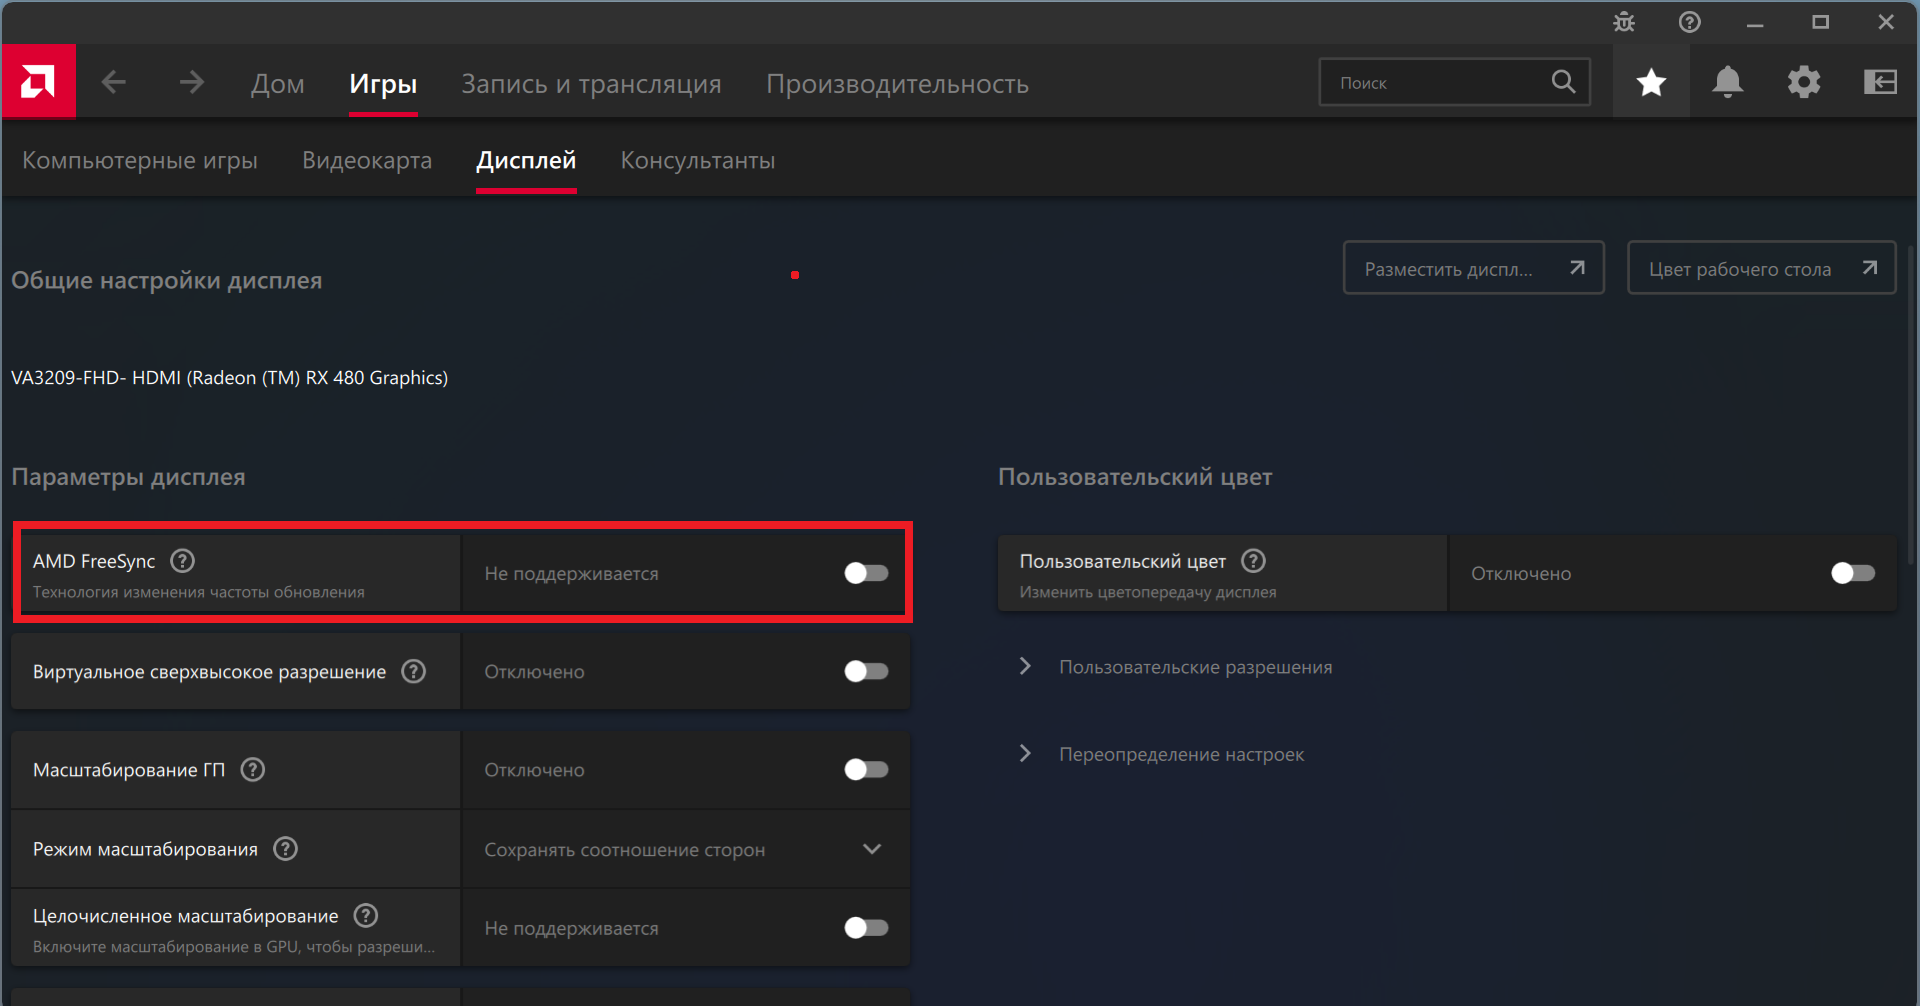The height and width of the screenshot is (1006, 1920).
Task: Show help for Масштабирование ГП
Action: pyautogui.click(x=253, y=769)
